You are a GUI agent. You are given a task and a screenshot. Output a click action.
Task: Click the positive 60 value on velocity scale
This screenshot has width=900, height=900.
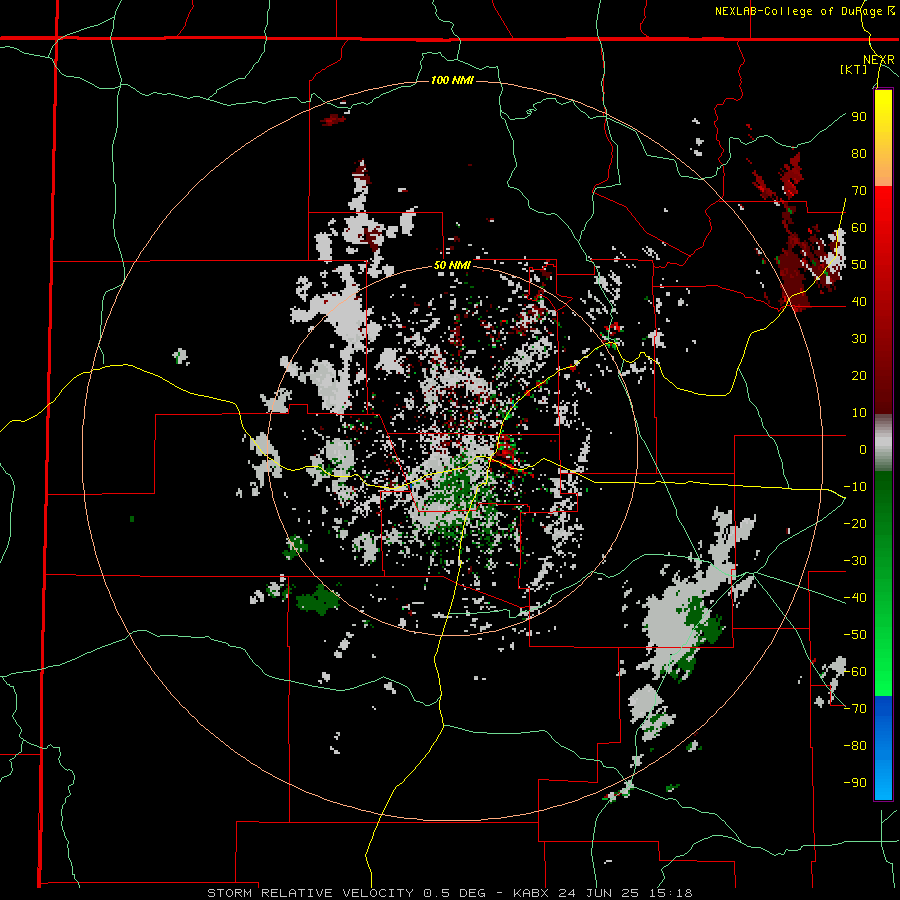coord(859,227)
